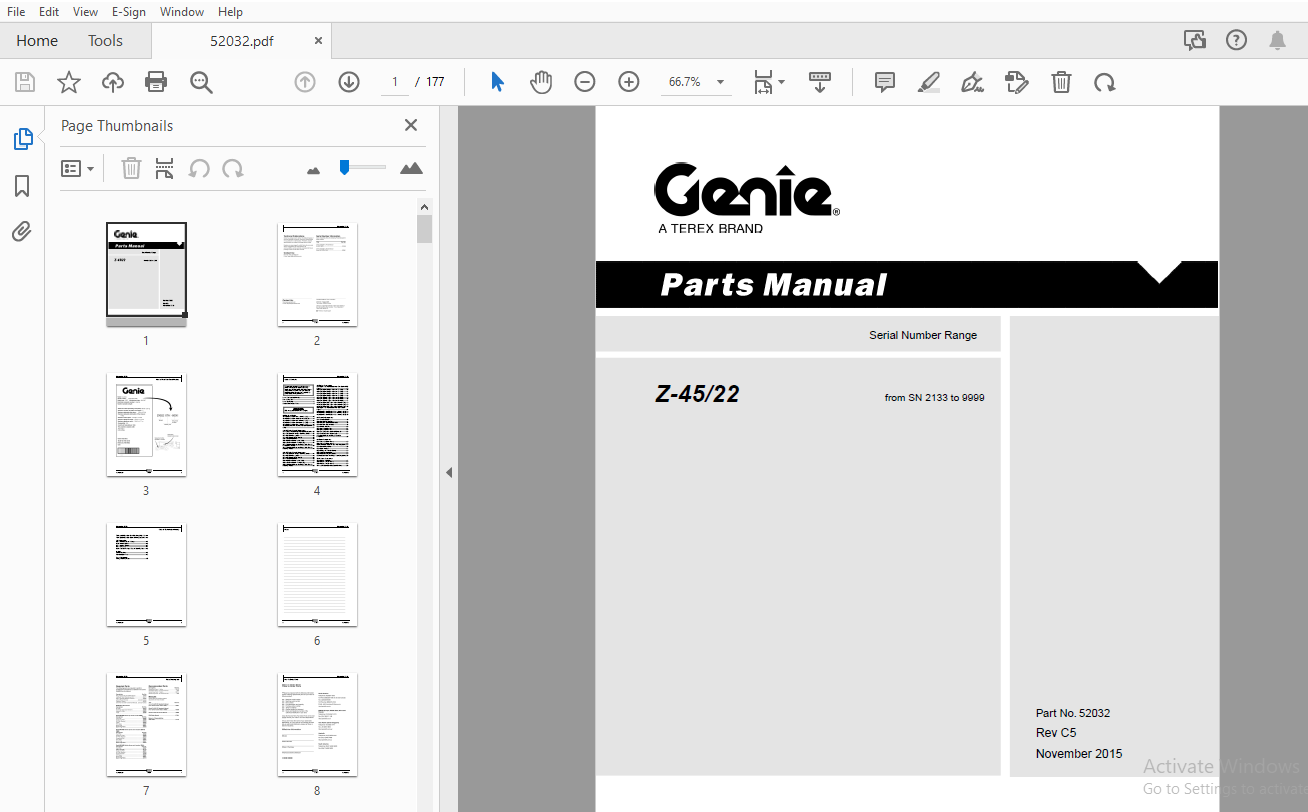The height and width of the screenshot is (812, 1308).
Task: Open the E-Sign menu
Action: pos(128,11)
